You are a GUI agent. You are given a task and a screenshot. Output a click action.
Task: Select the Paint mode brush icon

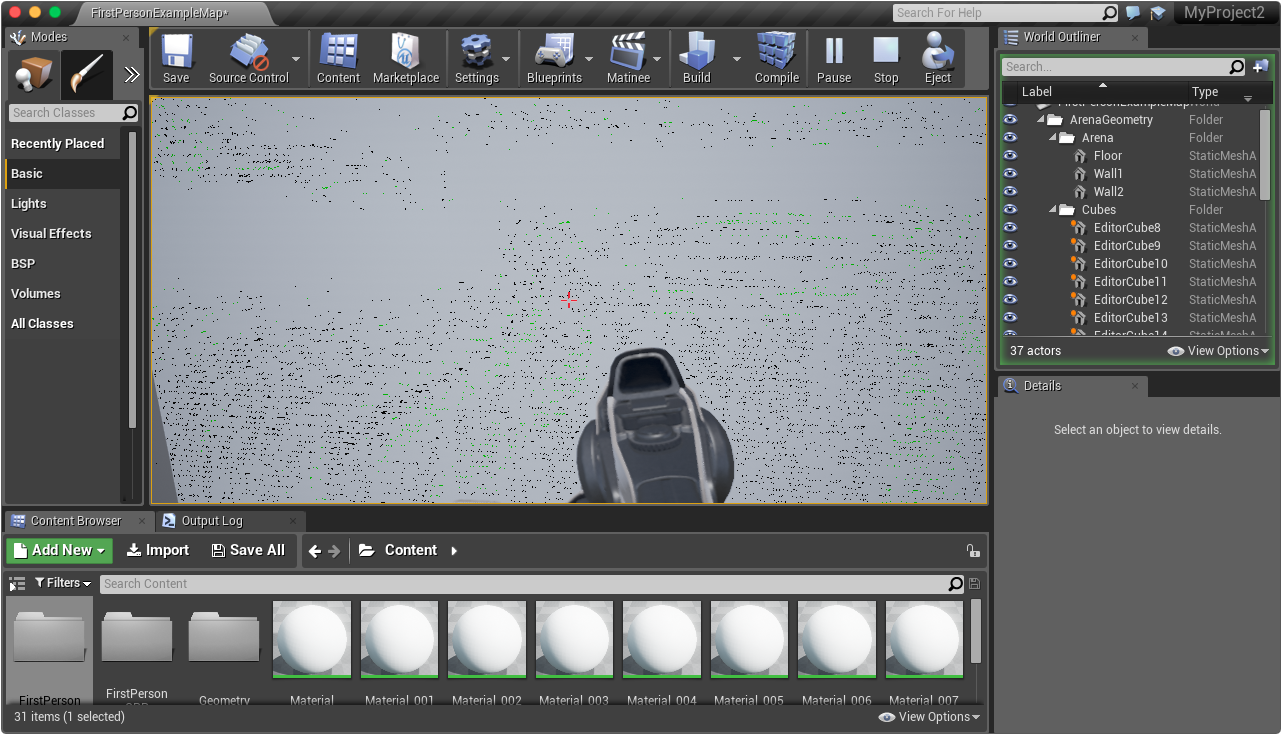(x=85, y=75)
